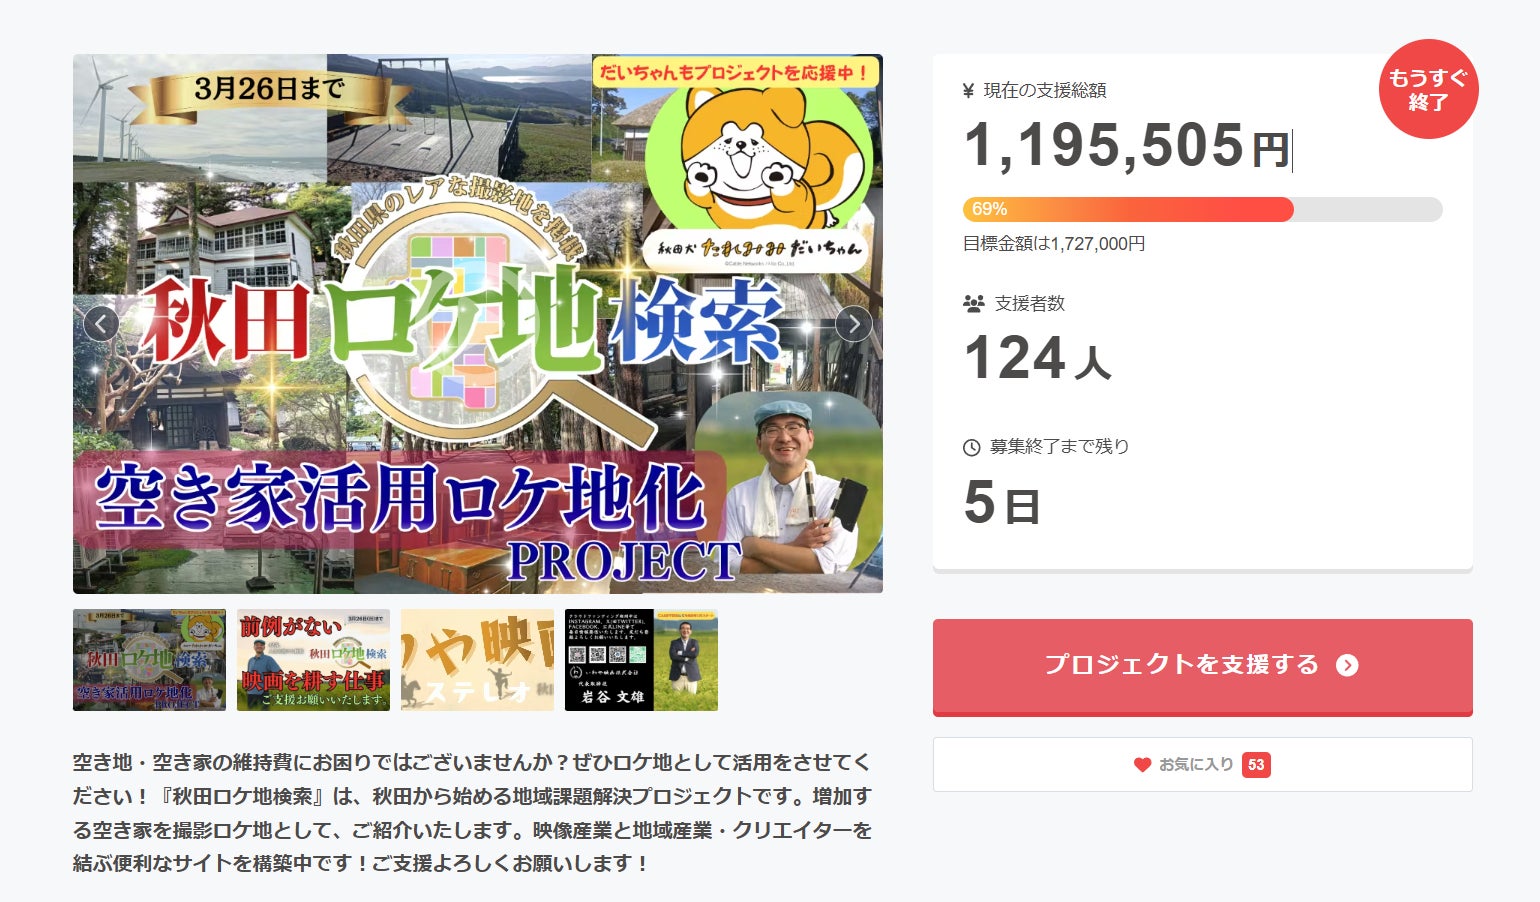Click the supporters people icon
Screen dimensions: 1540x902
click(x=973, y=303)
